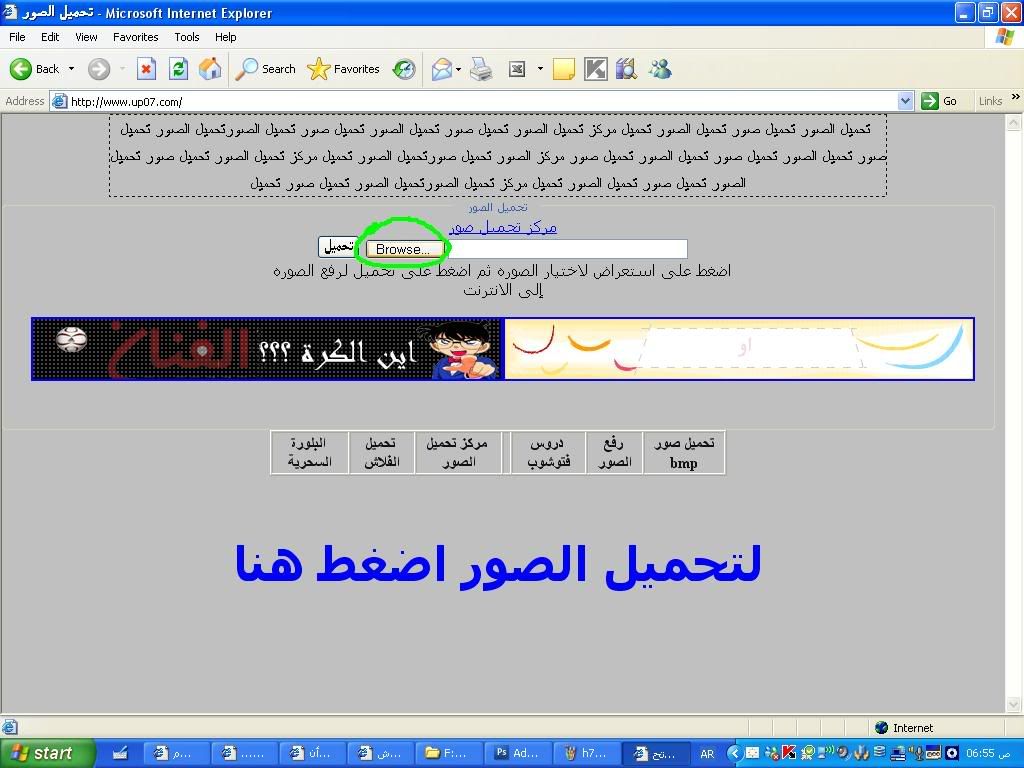The width and height of the screenshot is (1024, 768).
Task: Open the History toolbar icon
Action: point(404,69)
